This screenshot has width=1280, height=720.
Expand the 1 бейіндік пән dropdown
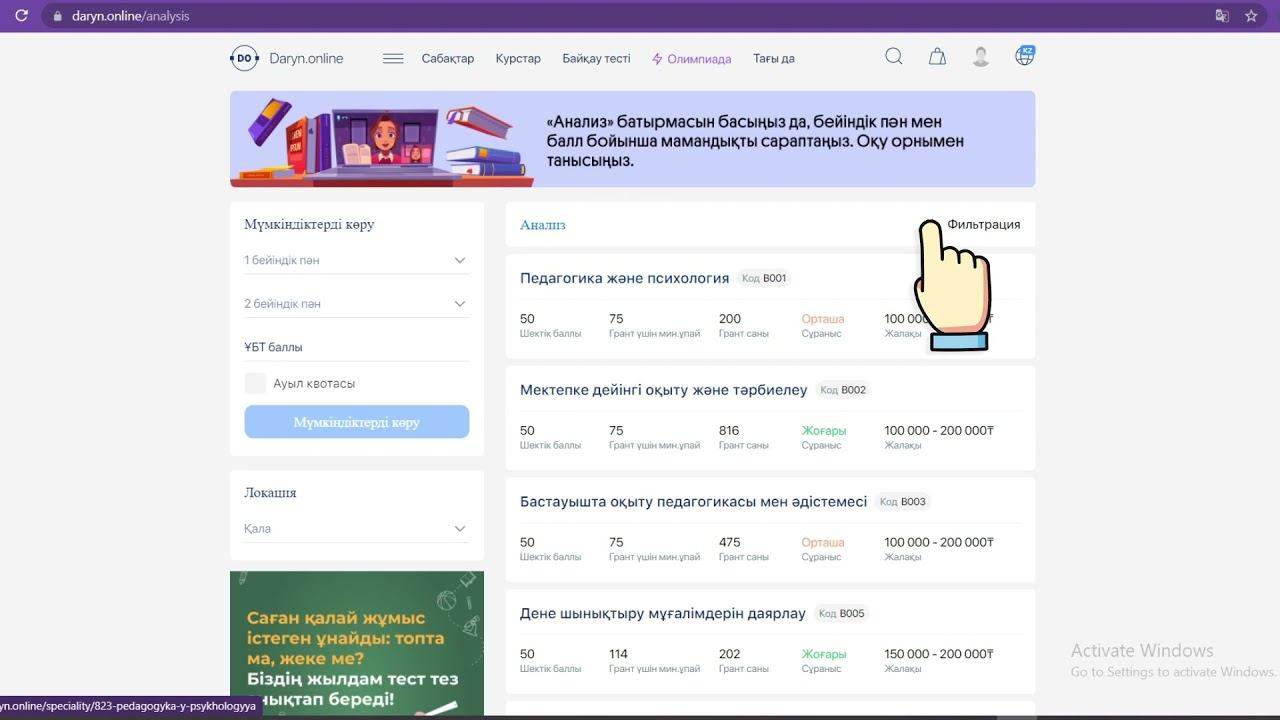coord(356,260)
